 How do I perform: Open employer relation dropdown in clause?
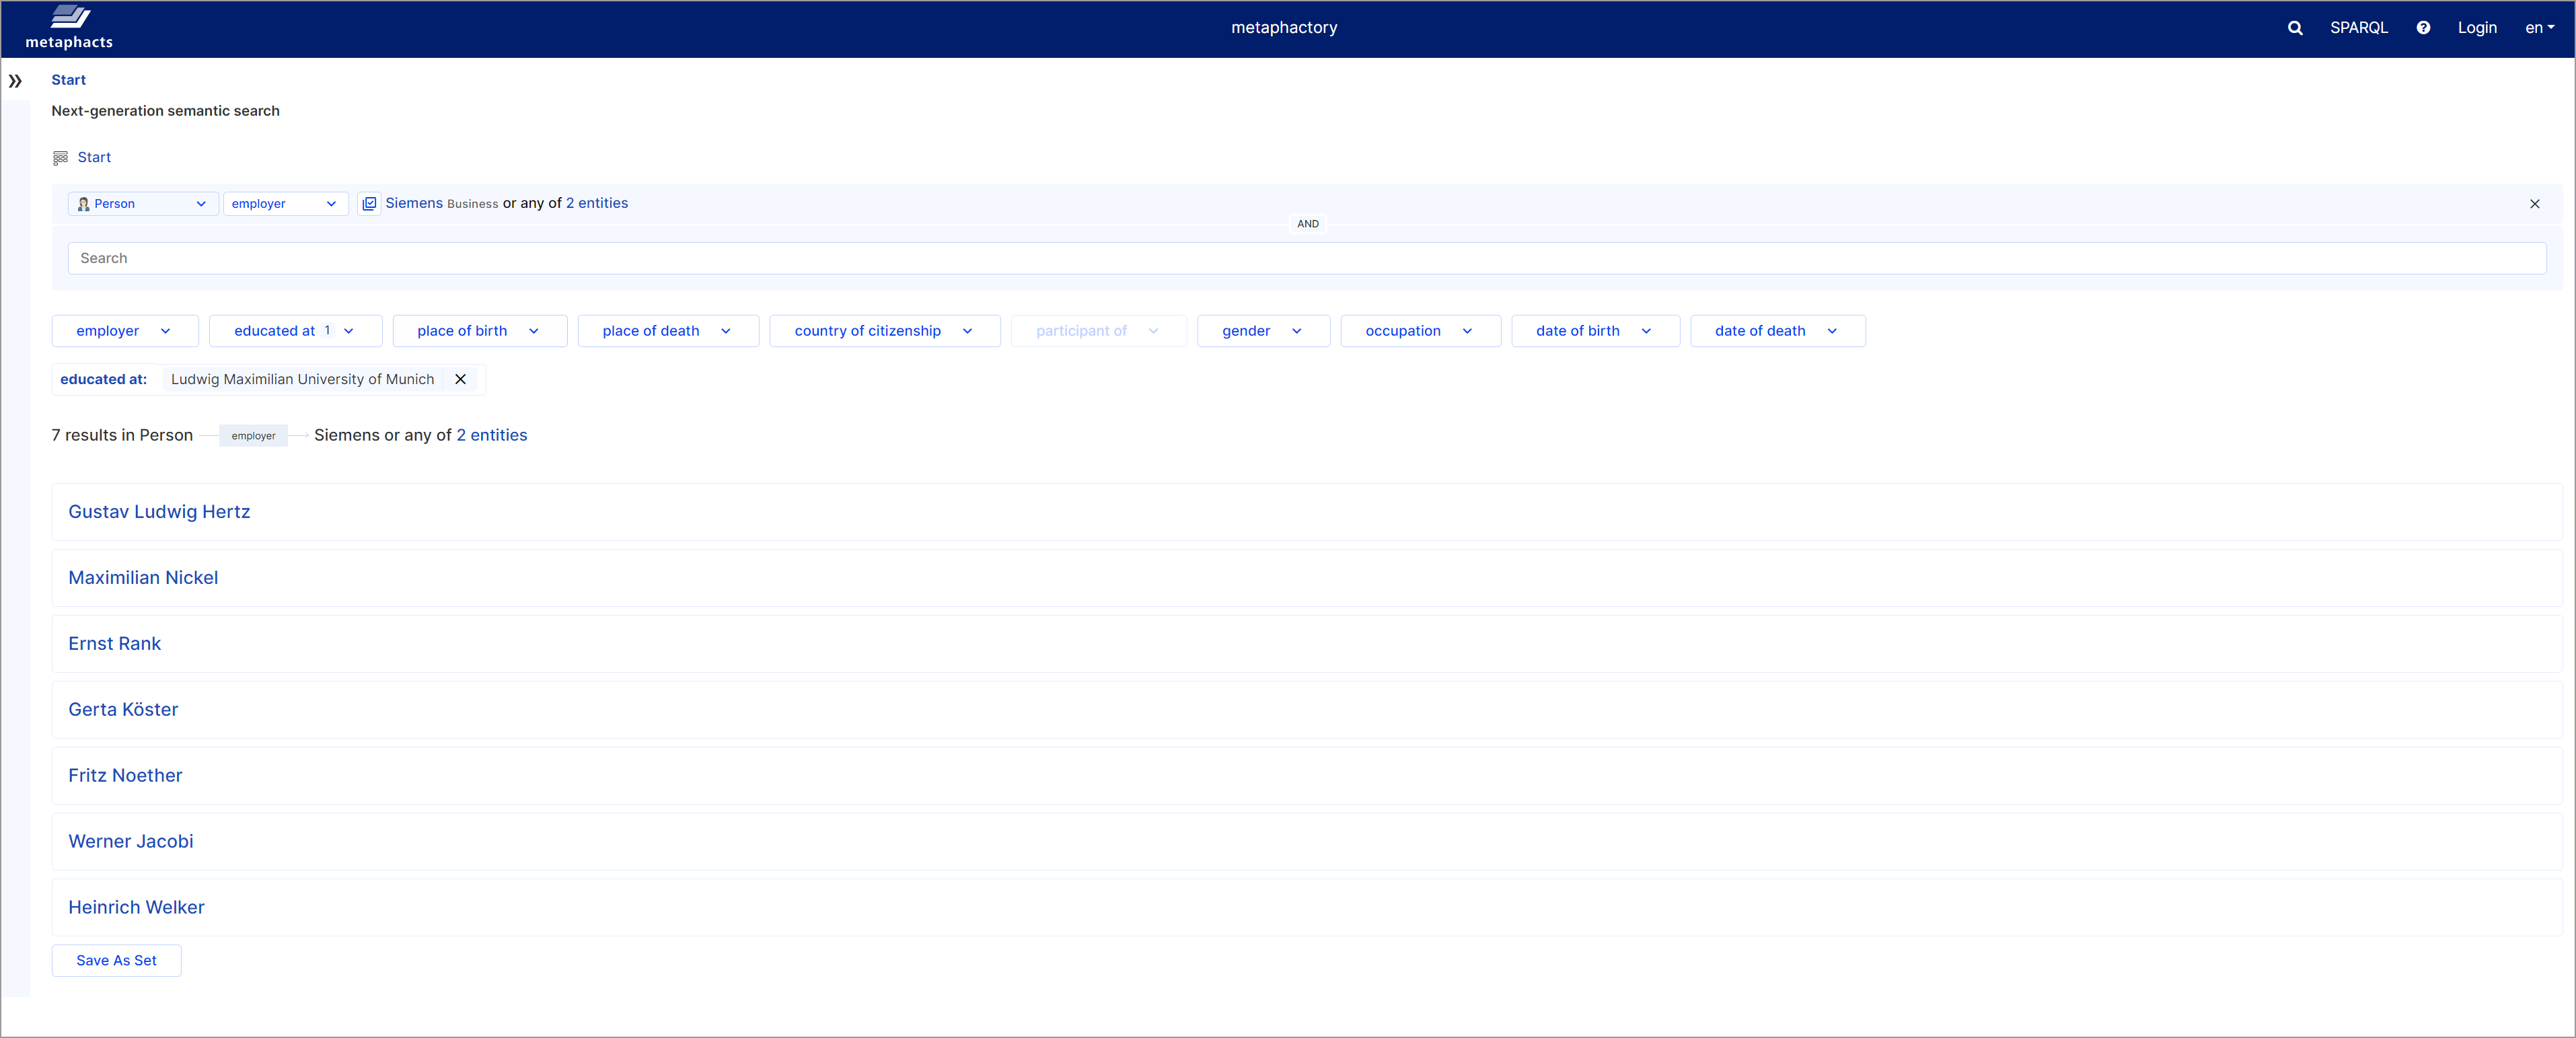285,204
